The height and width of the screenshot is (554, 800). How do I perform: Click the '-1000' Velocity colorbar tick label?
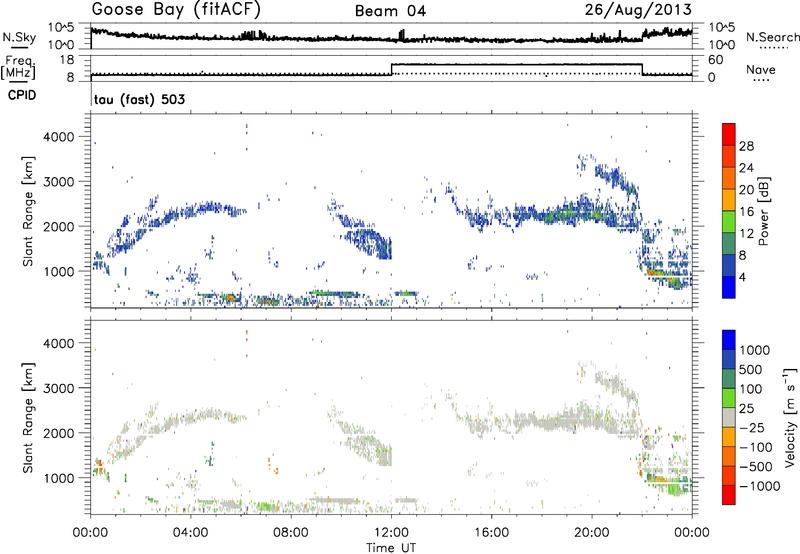(760, 486)
